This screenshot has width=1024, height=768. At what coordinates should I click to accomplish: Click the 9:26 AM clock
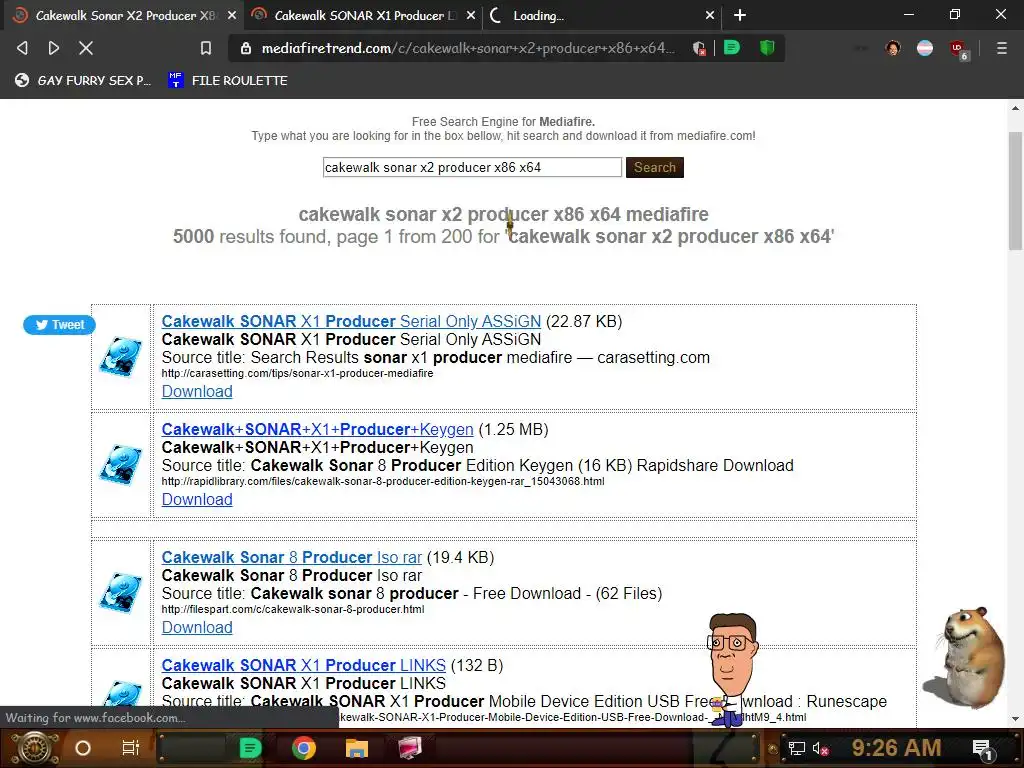pos(896,748)
